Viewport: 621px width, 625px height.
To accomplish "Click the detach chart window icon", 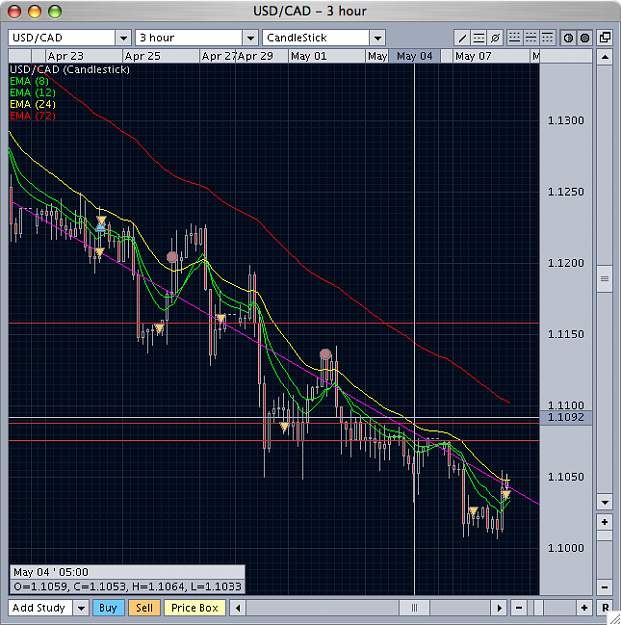I will pyautogui.click(x=605, y=38).
